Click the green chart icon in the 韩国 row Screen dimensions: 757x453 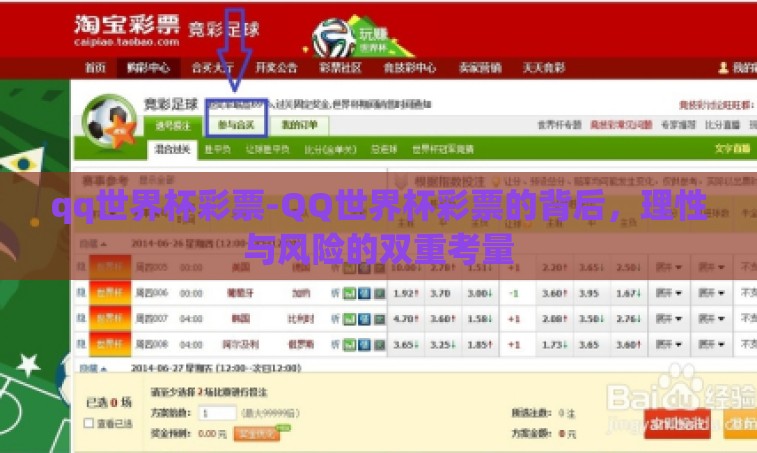click(349, 319)
